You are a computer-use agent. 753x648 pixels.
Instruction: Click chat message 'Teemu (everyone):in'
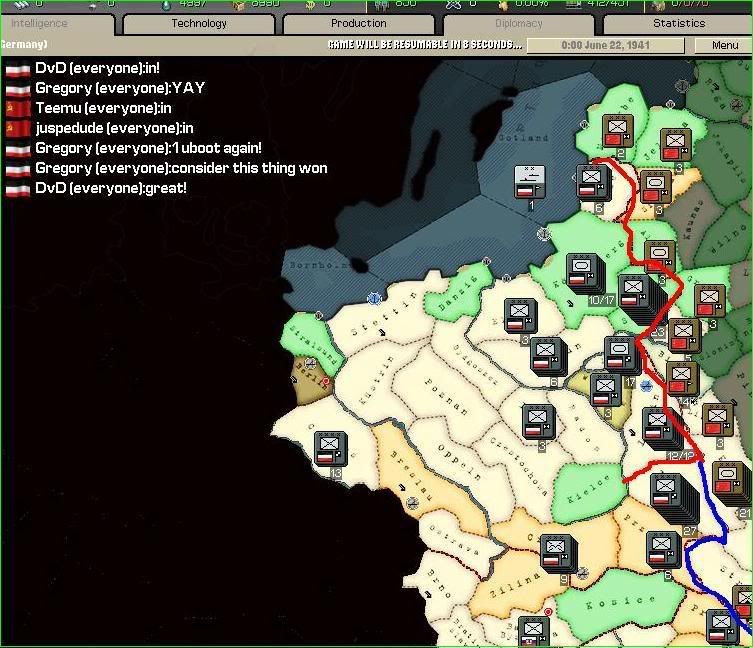(x=88, y=108)
